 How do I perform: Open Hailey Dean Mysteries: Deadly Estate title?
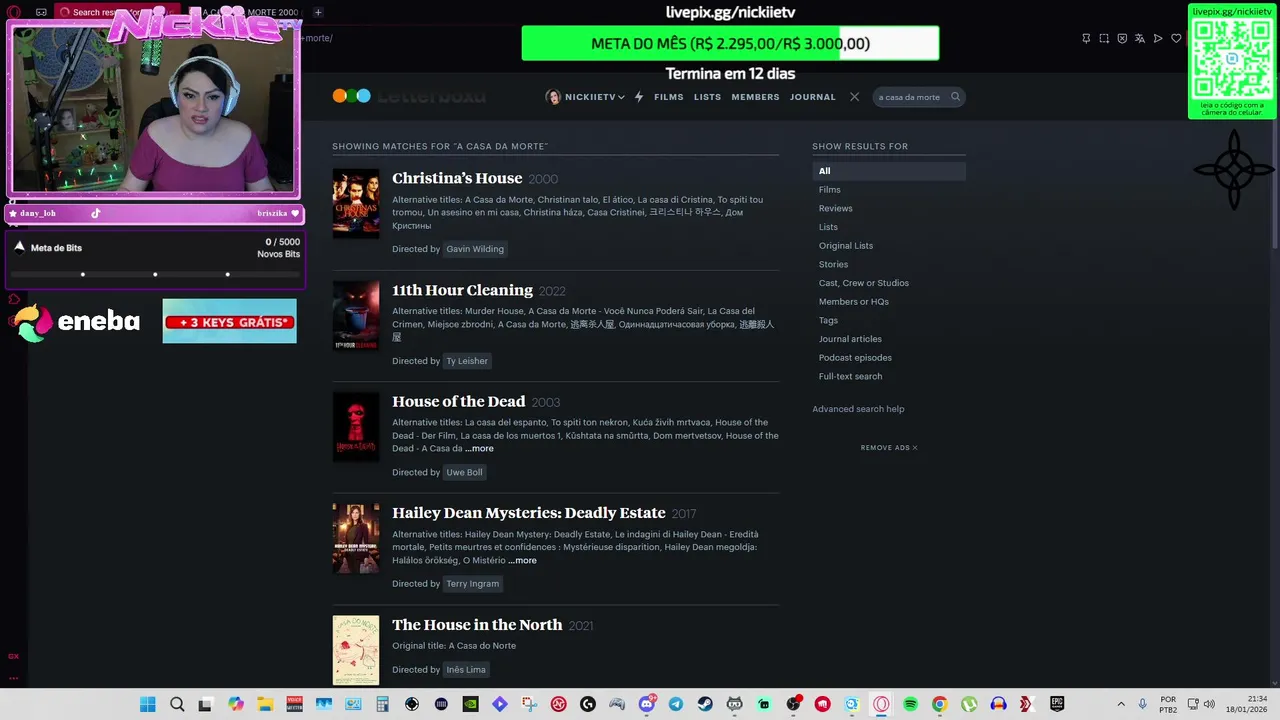tap(528, 513)
